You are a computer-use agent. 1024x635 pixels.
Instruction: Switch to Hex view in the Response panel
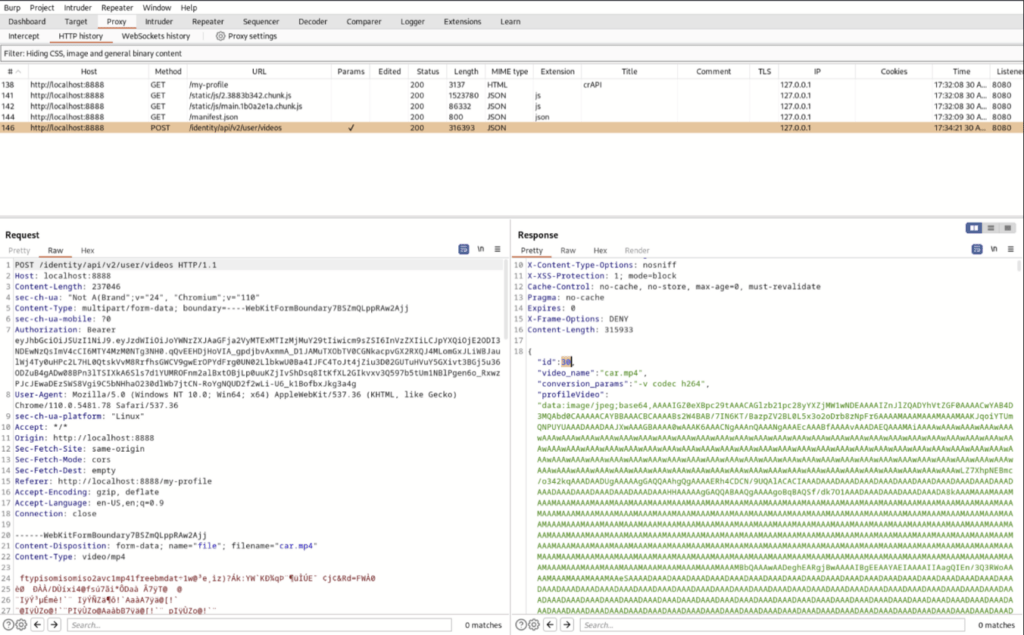pyautogui.click(x=601, y=250)
